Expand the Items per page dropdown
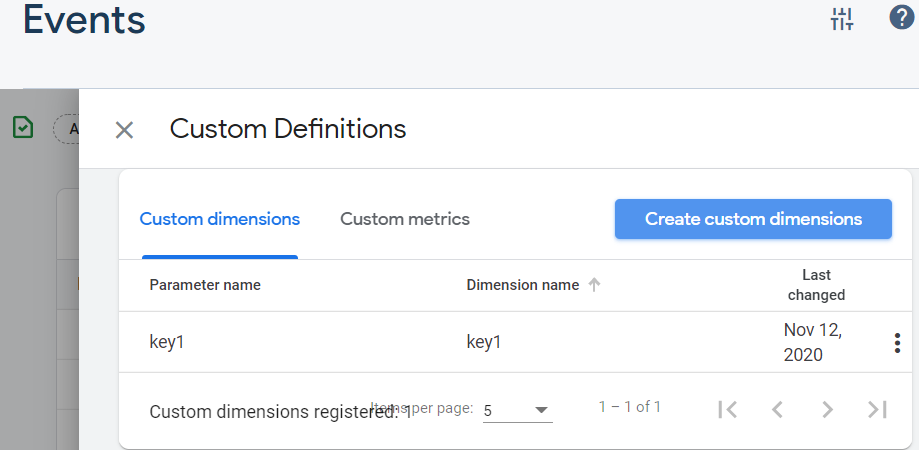Image resolution: width=919 pixels, height=450 pixels. 517,410
